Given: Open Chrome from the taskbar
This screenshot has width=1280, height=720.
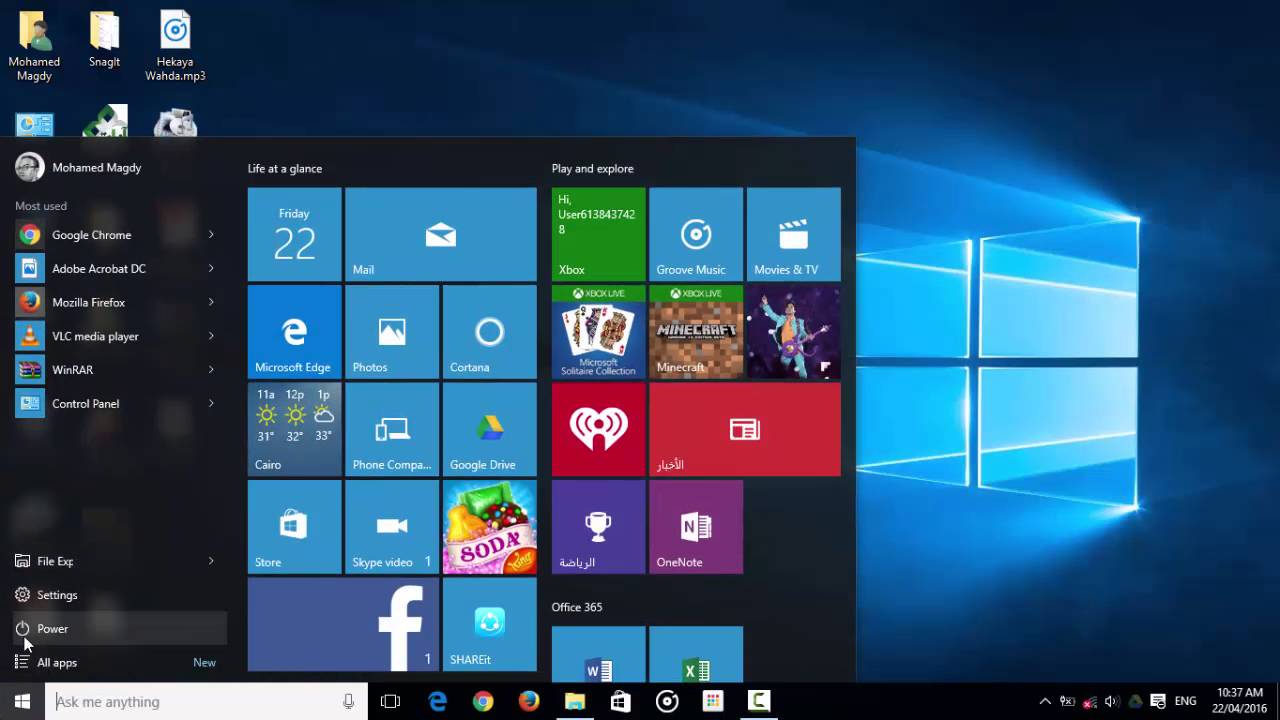Looking at the screenshot, I should [483, 701].
